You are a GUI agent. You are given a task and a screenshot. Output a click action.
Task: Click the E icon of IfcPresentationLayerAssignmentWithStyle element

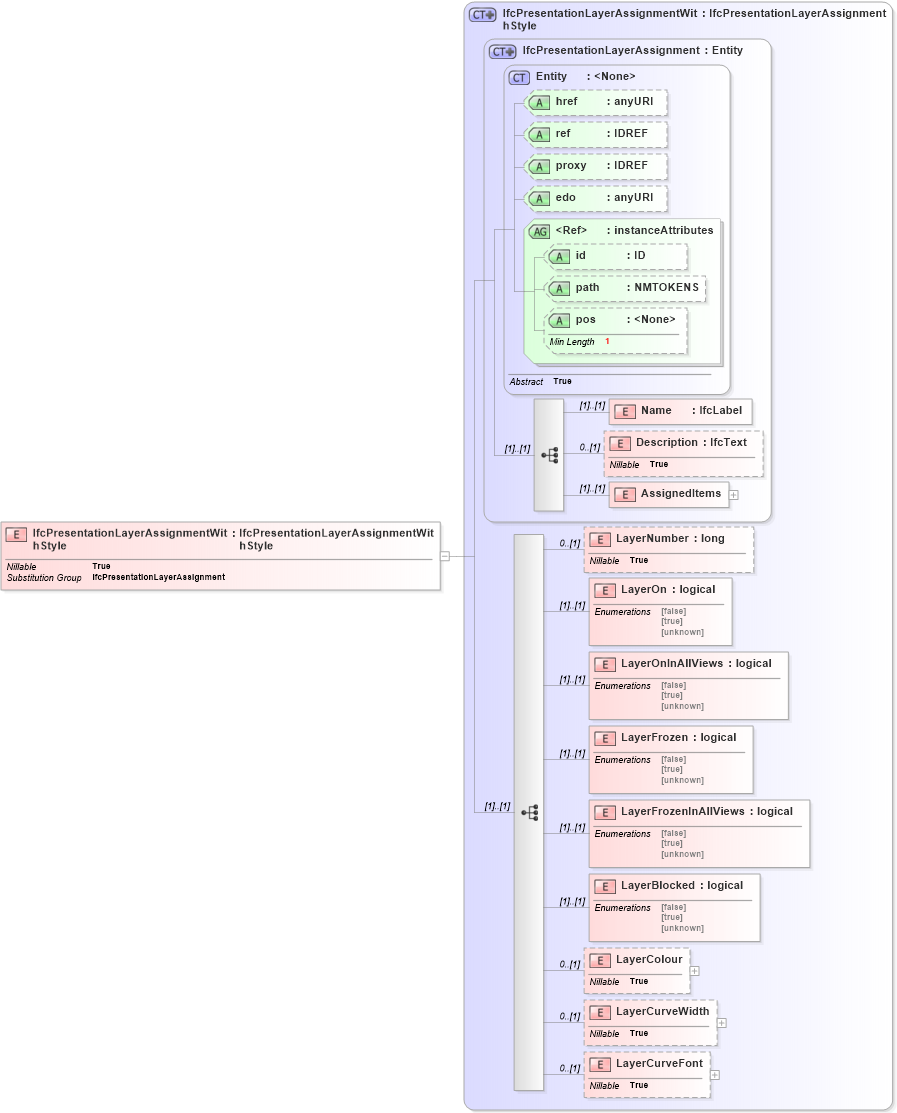[14, 533]
